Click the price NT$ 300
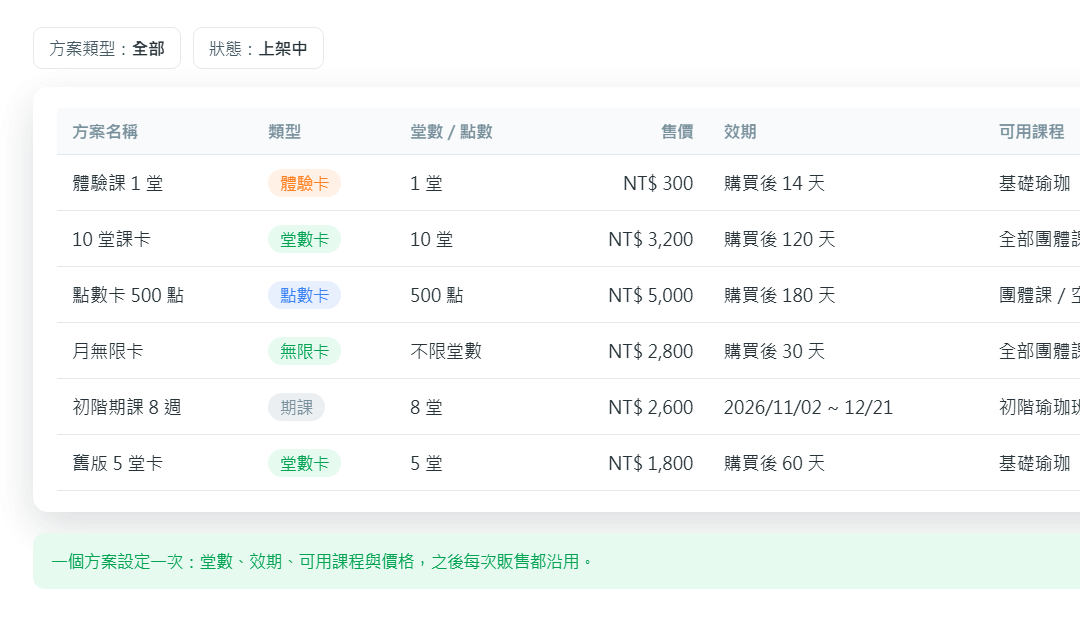The height and width of the screenshot is (618, 1080). [658, 183]
